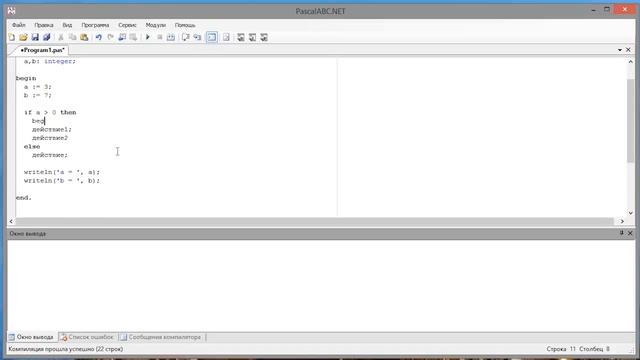Image resolution: width=640 pixels, height=360 pixels.
Task: Open the Сервис menu
Action: pyautogui.click(x=127, y=25)
